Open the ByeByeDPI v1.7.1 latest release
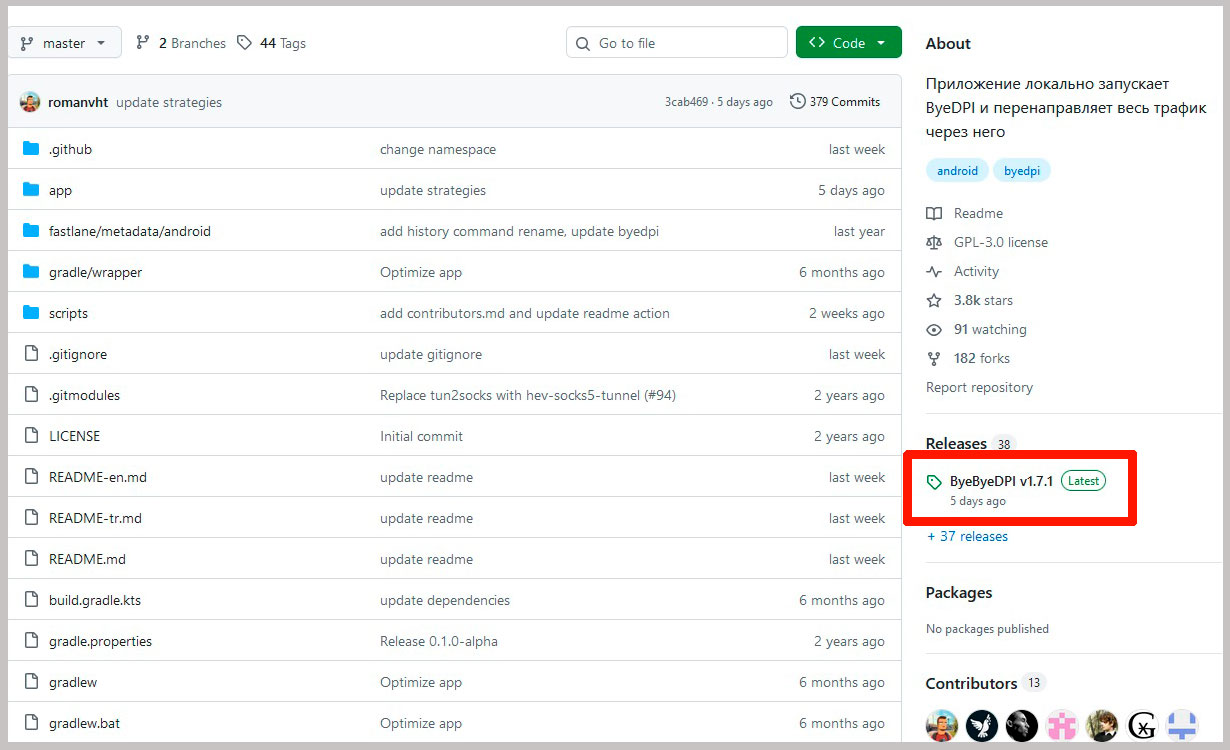Viewport: 1230px width, 750px height. [x=1001, y=481]
